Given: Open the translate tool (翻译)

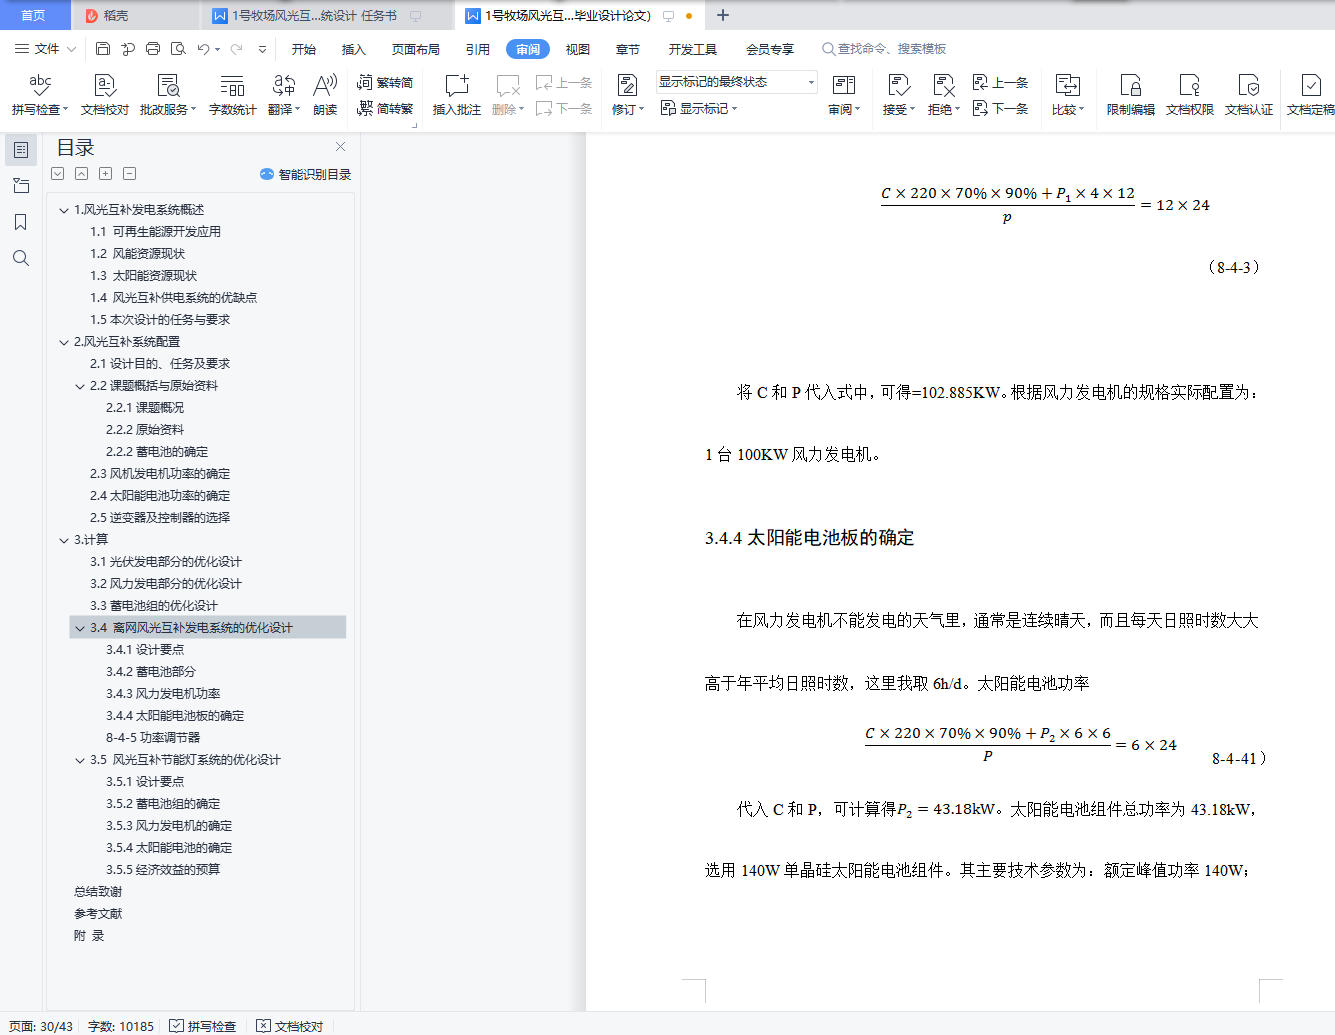Looking at the screenshot, I should (x=284, y=95).
